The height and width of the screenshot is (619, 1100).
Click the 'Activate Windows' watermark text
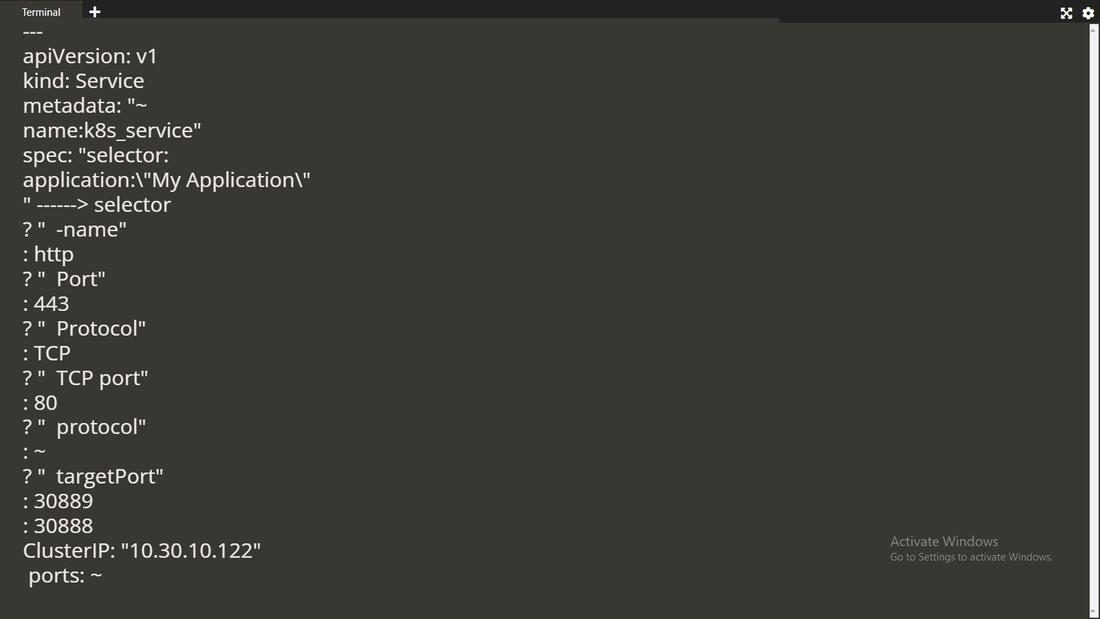point(943,540)
